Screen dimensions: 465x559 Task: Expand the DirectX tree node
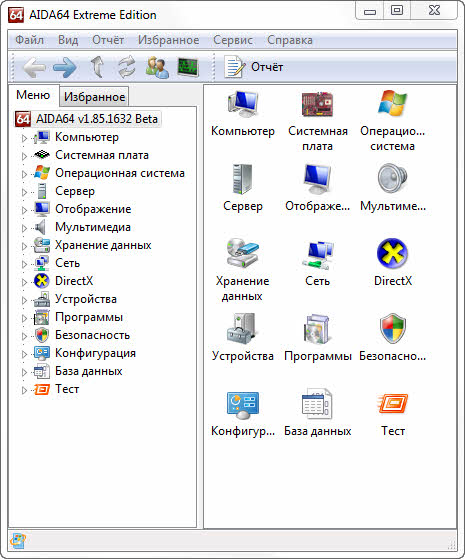[24, 282]
